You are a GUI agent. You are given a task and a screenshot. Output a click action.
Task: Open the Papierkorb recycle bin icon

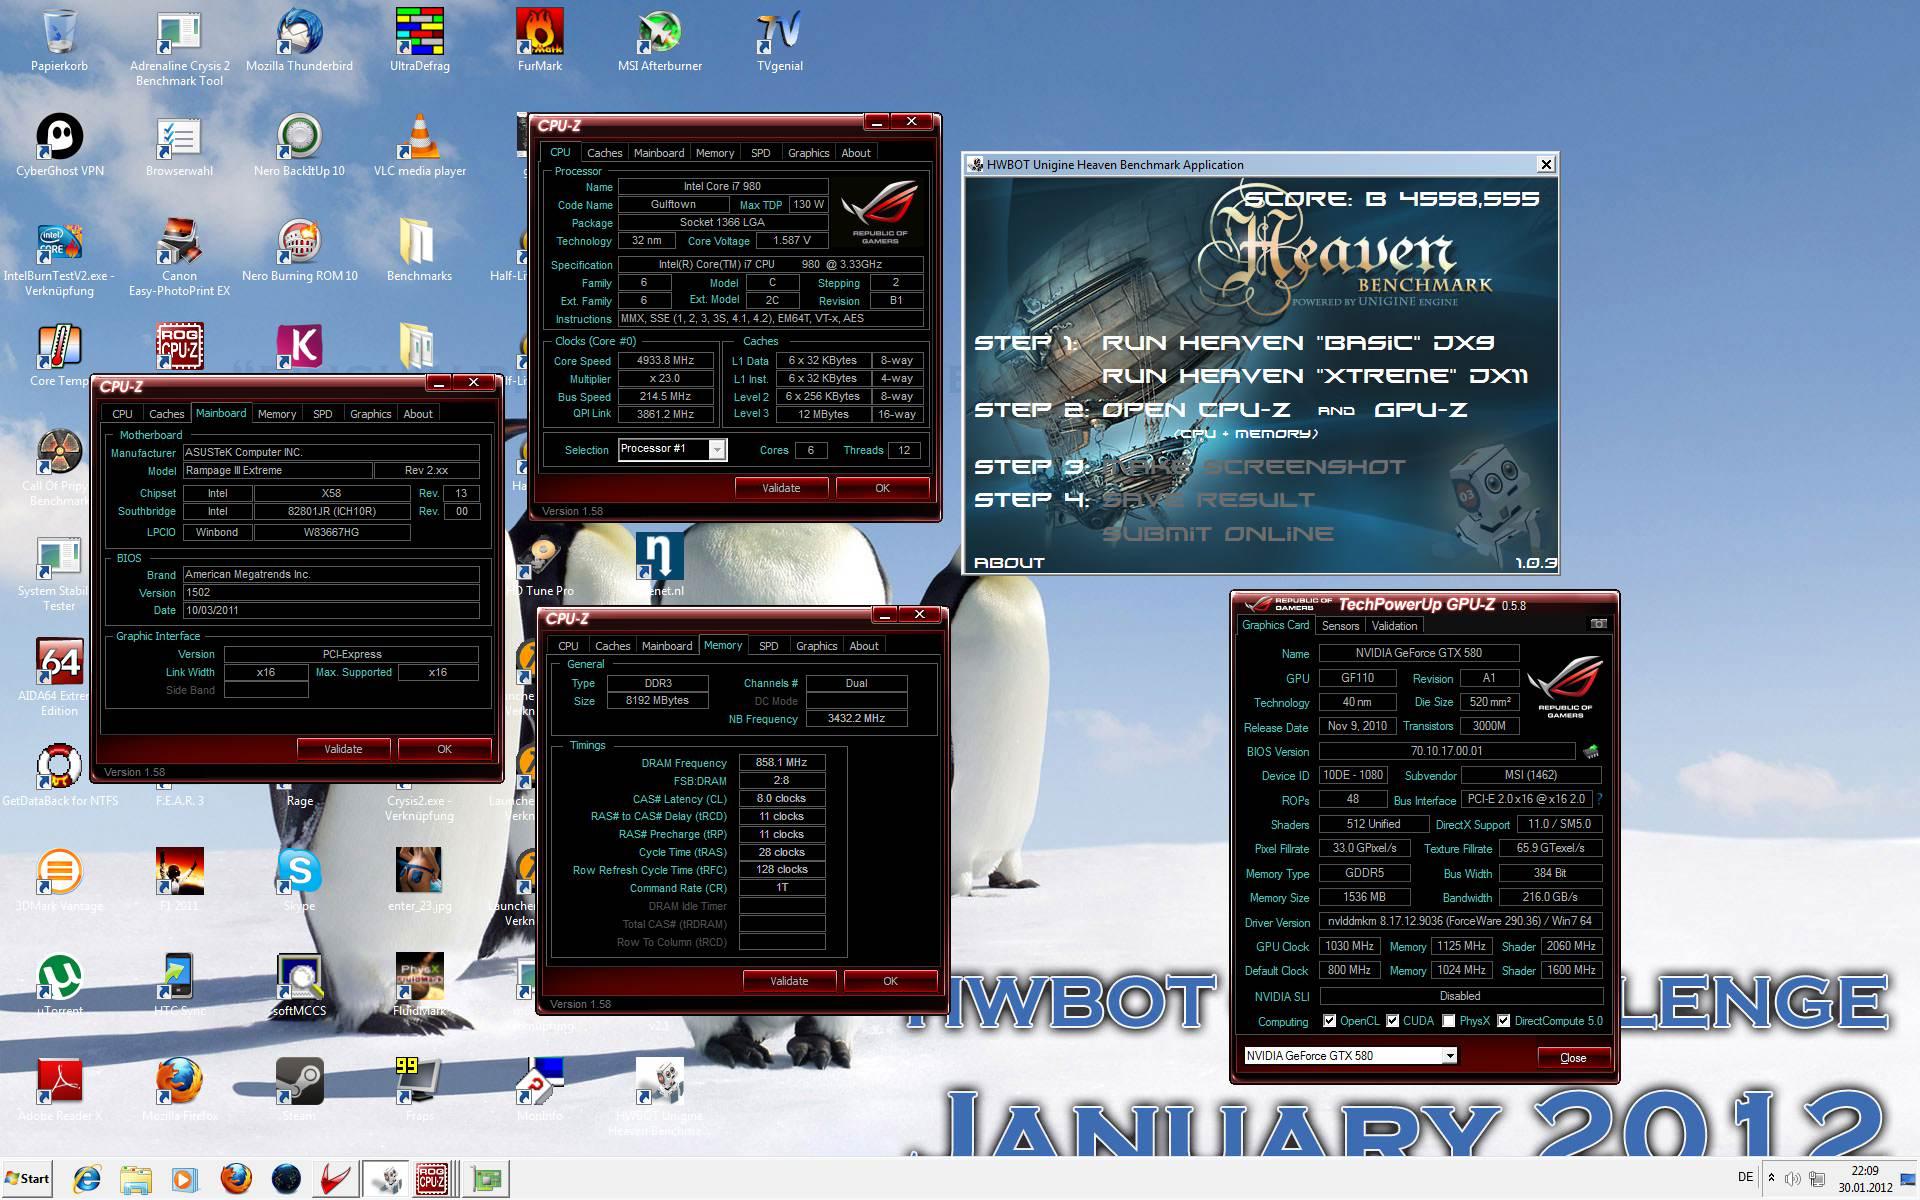59,33
